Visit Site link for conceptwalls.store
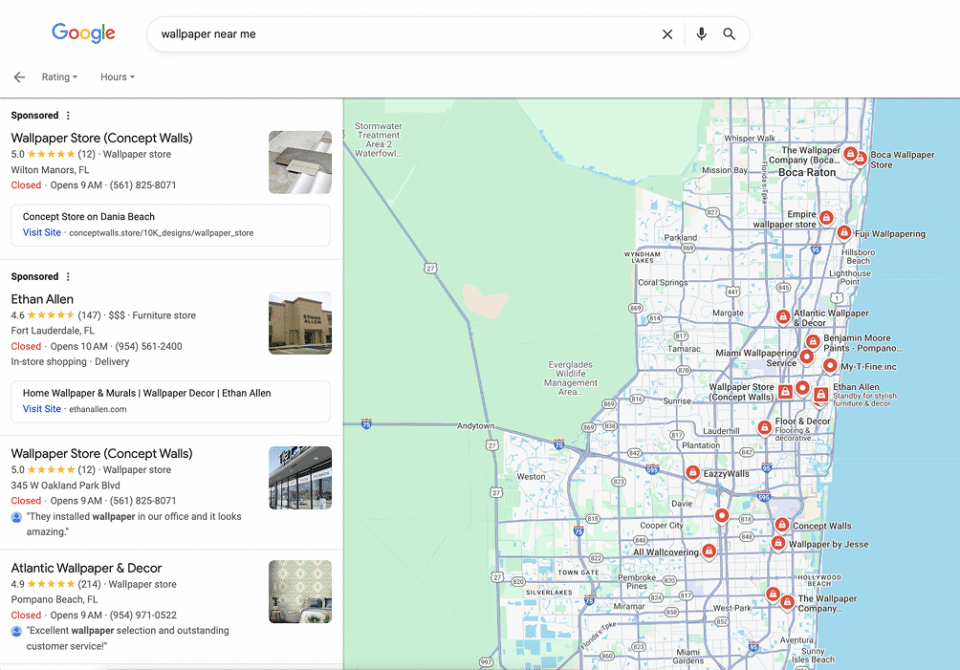Image resolution: width=960 pixels, height=670 pixels. (42, 233)
